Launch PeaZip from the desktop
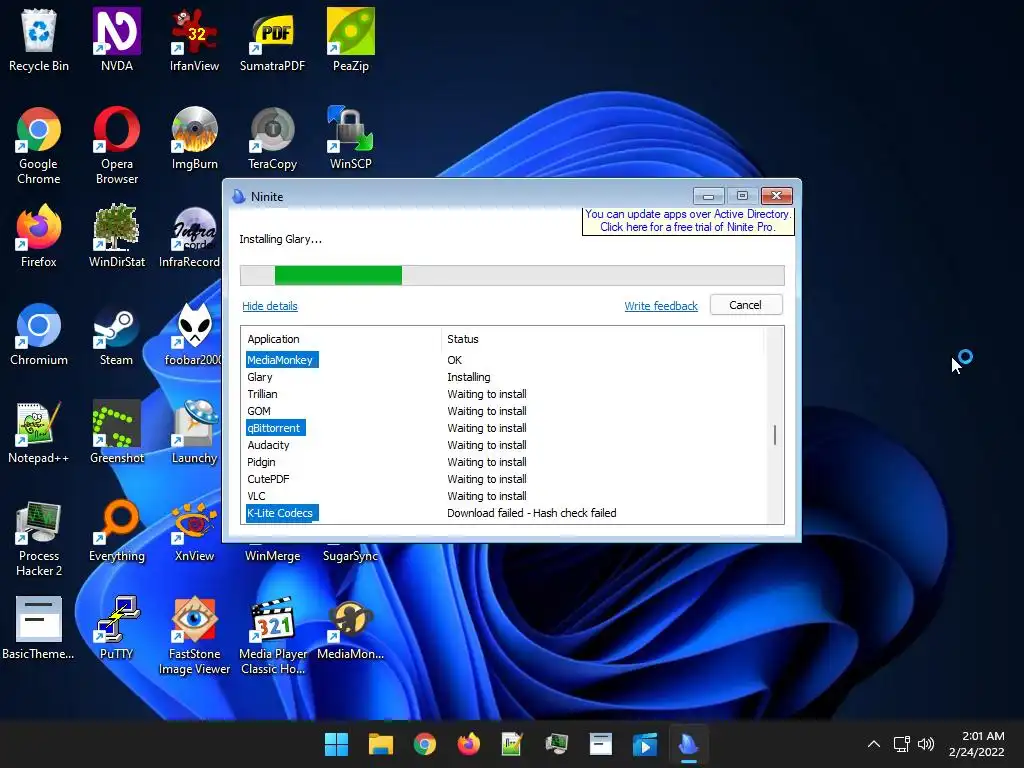 click(x=351, y=39)
